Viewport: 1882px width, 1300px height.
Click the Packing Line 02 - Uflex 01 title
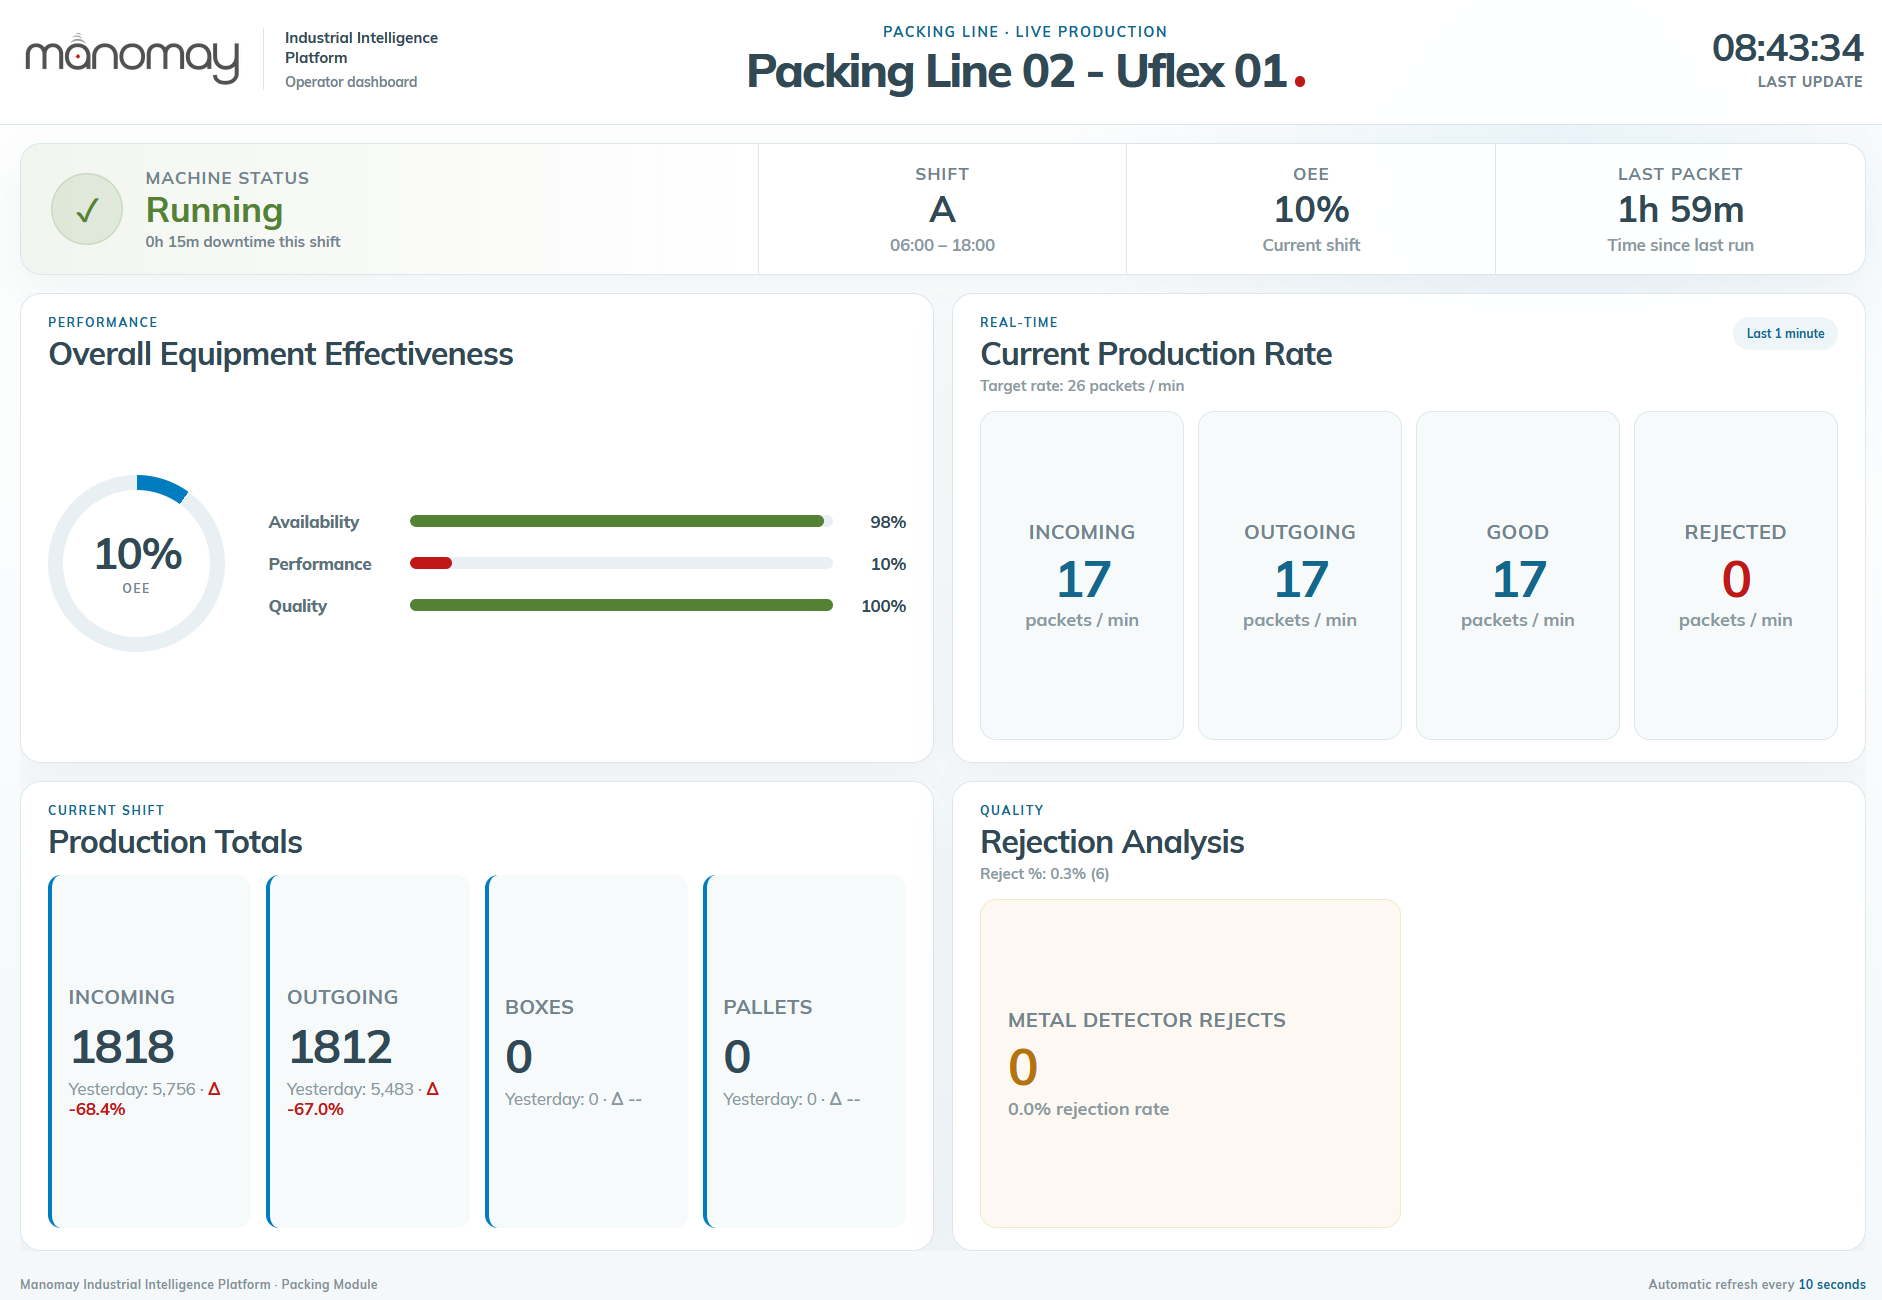[x=1016, y=71]
